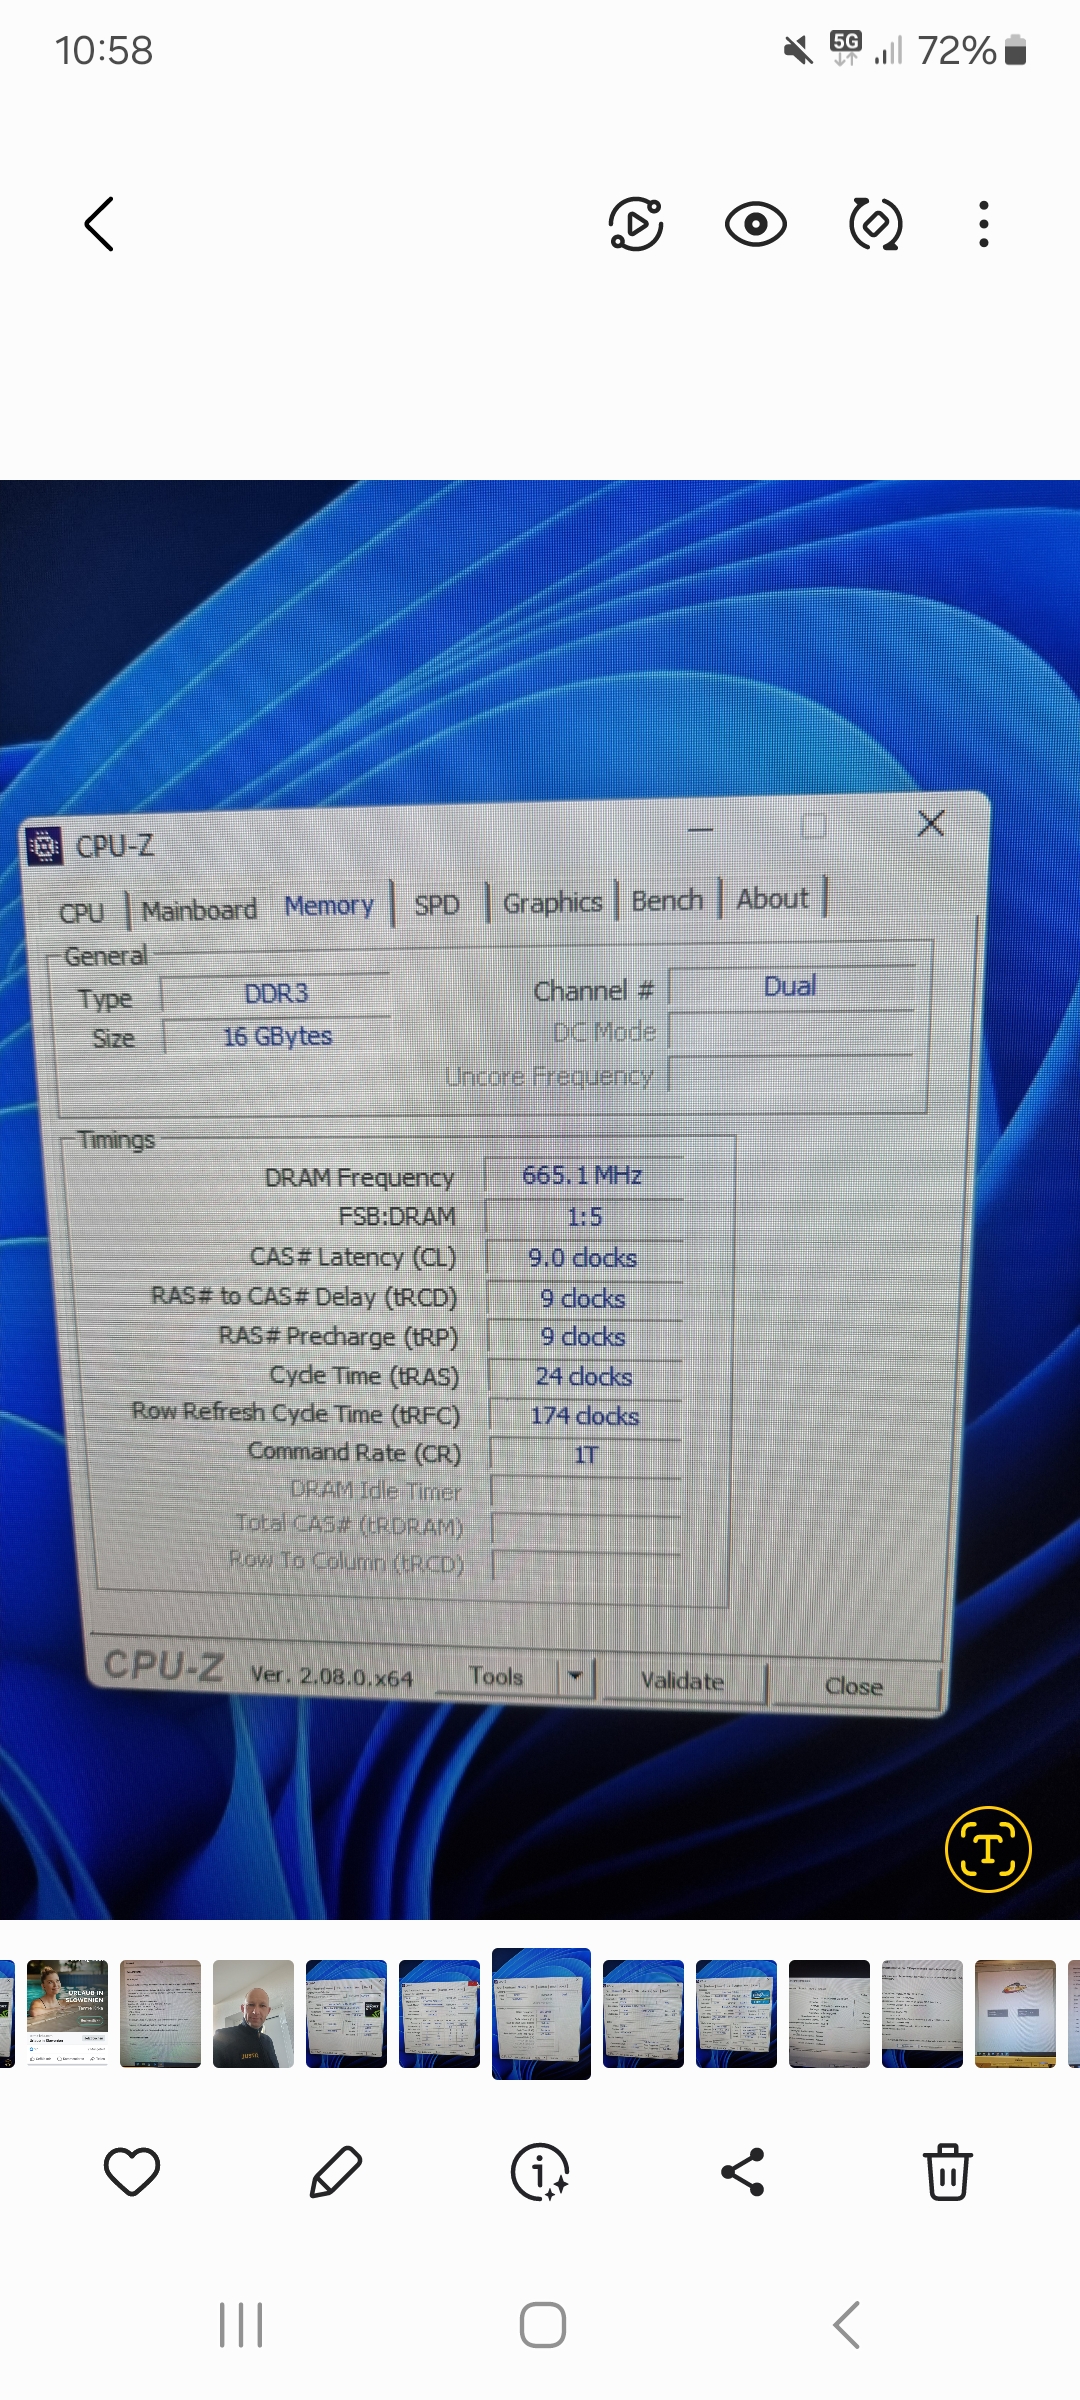Select the CPU-Z thumbnail with green NVIDIA logo
The height and width of the screenshot is (2400, 1080).
pos(346,2013)
